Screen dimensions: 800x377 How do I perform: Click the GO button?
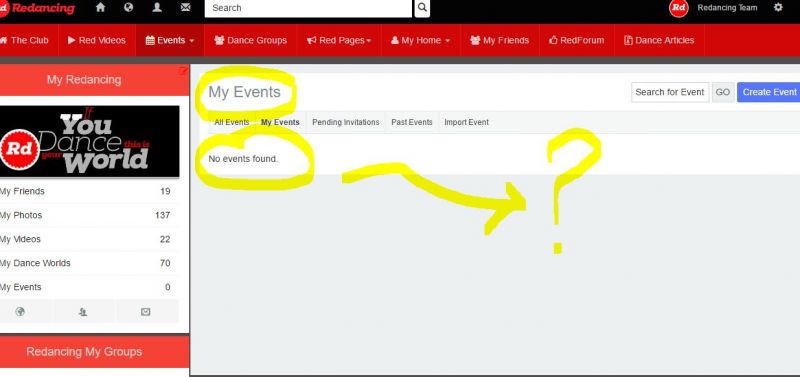(x=722, y=92)
